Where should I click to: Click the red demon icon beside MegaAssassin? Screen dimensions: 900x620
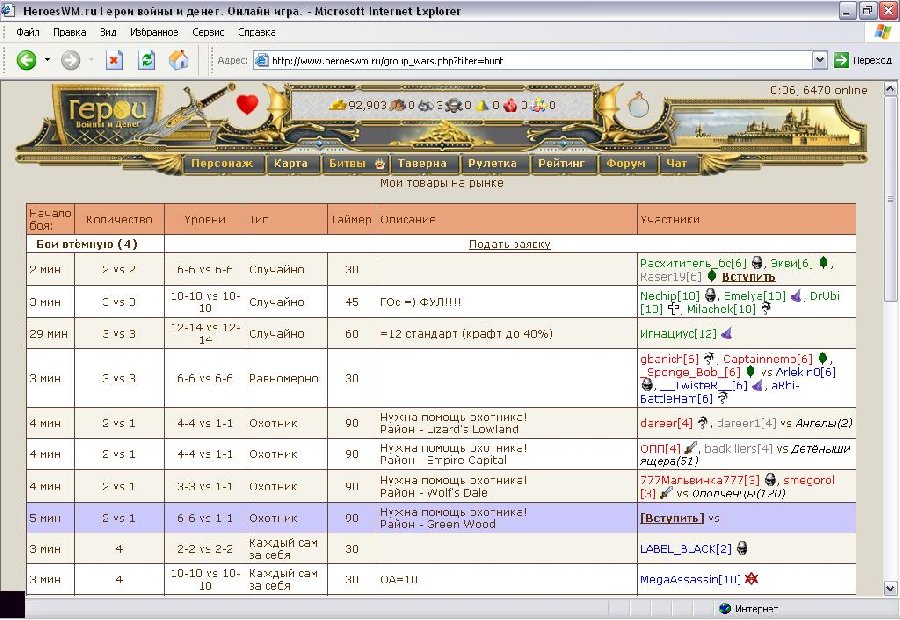pyautogui.click(x=750, y=579)
